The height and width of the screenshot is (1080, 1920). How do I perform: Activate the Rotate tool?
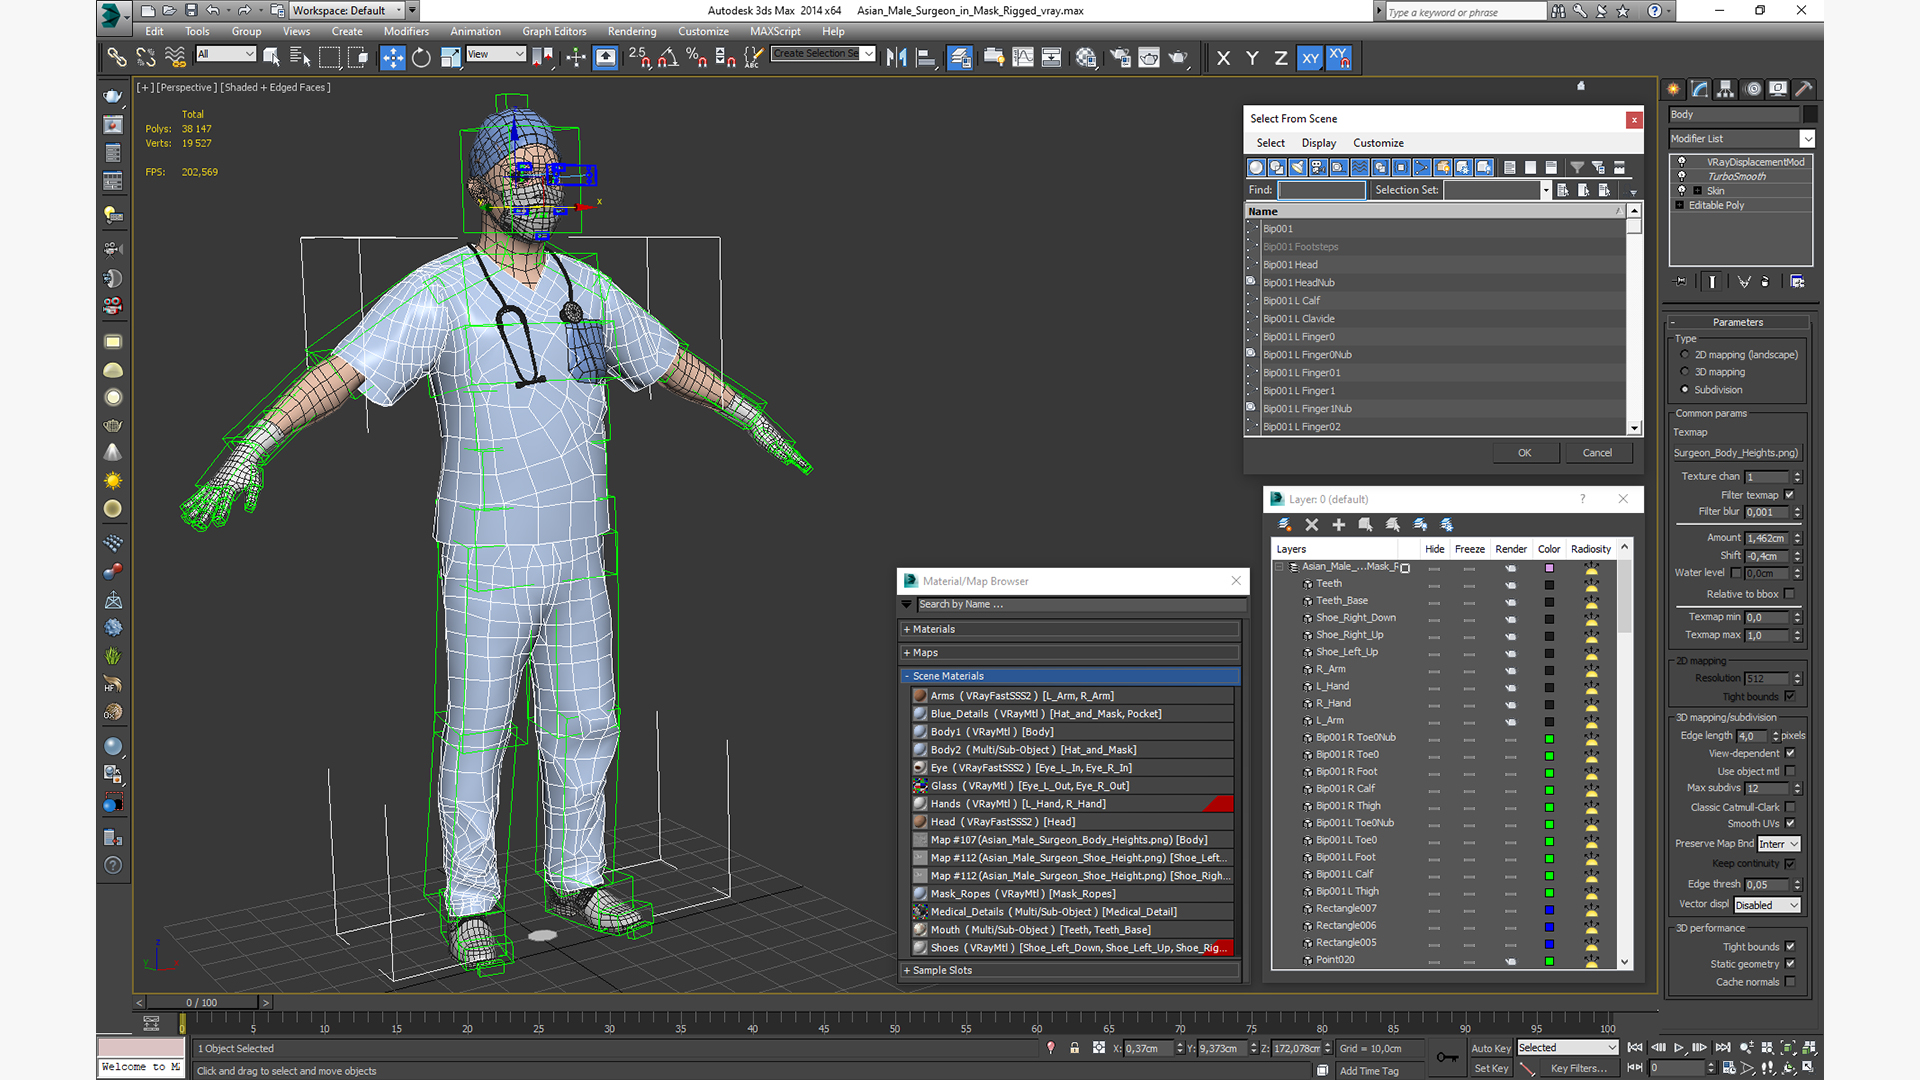[x=421, y=58]
